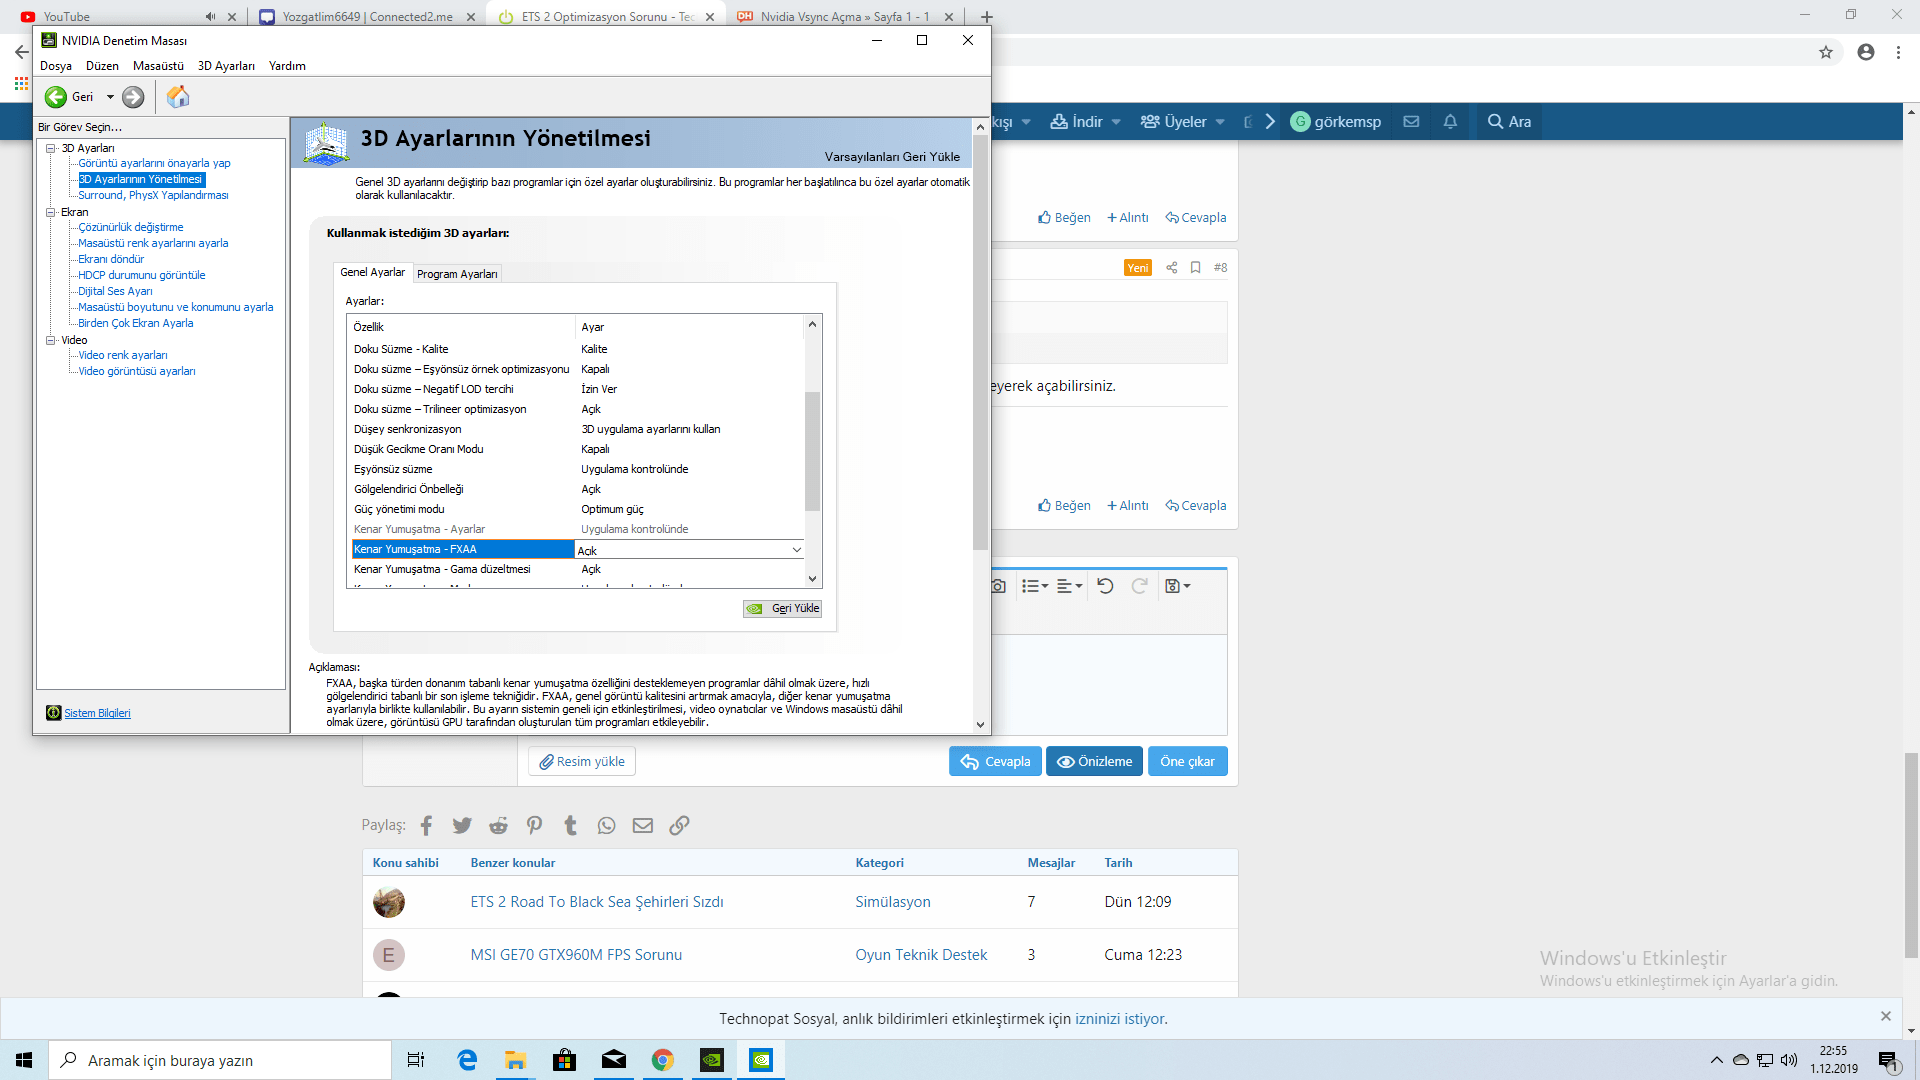Click the settings list vertical scrollbar

[812, 450]
